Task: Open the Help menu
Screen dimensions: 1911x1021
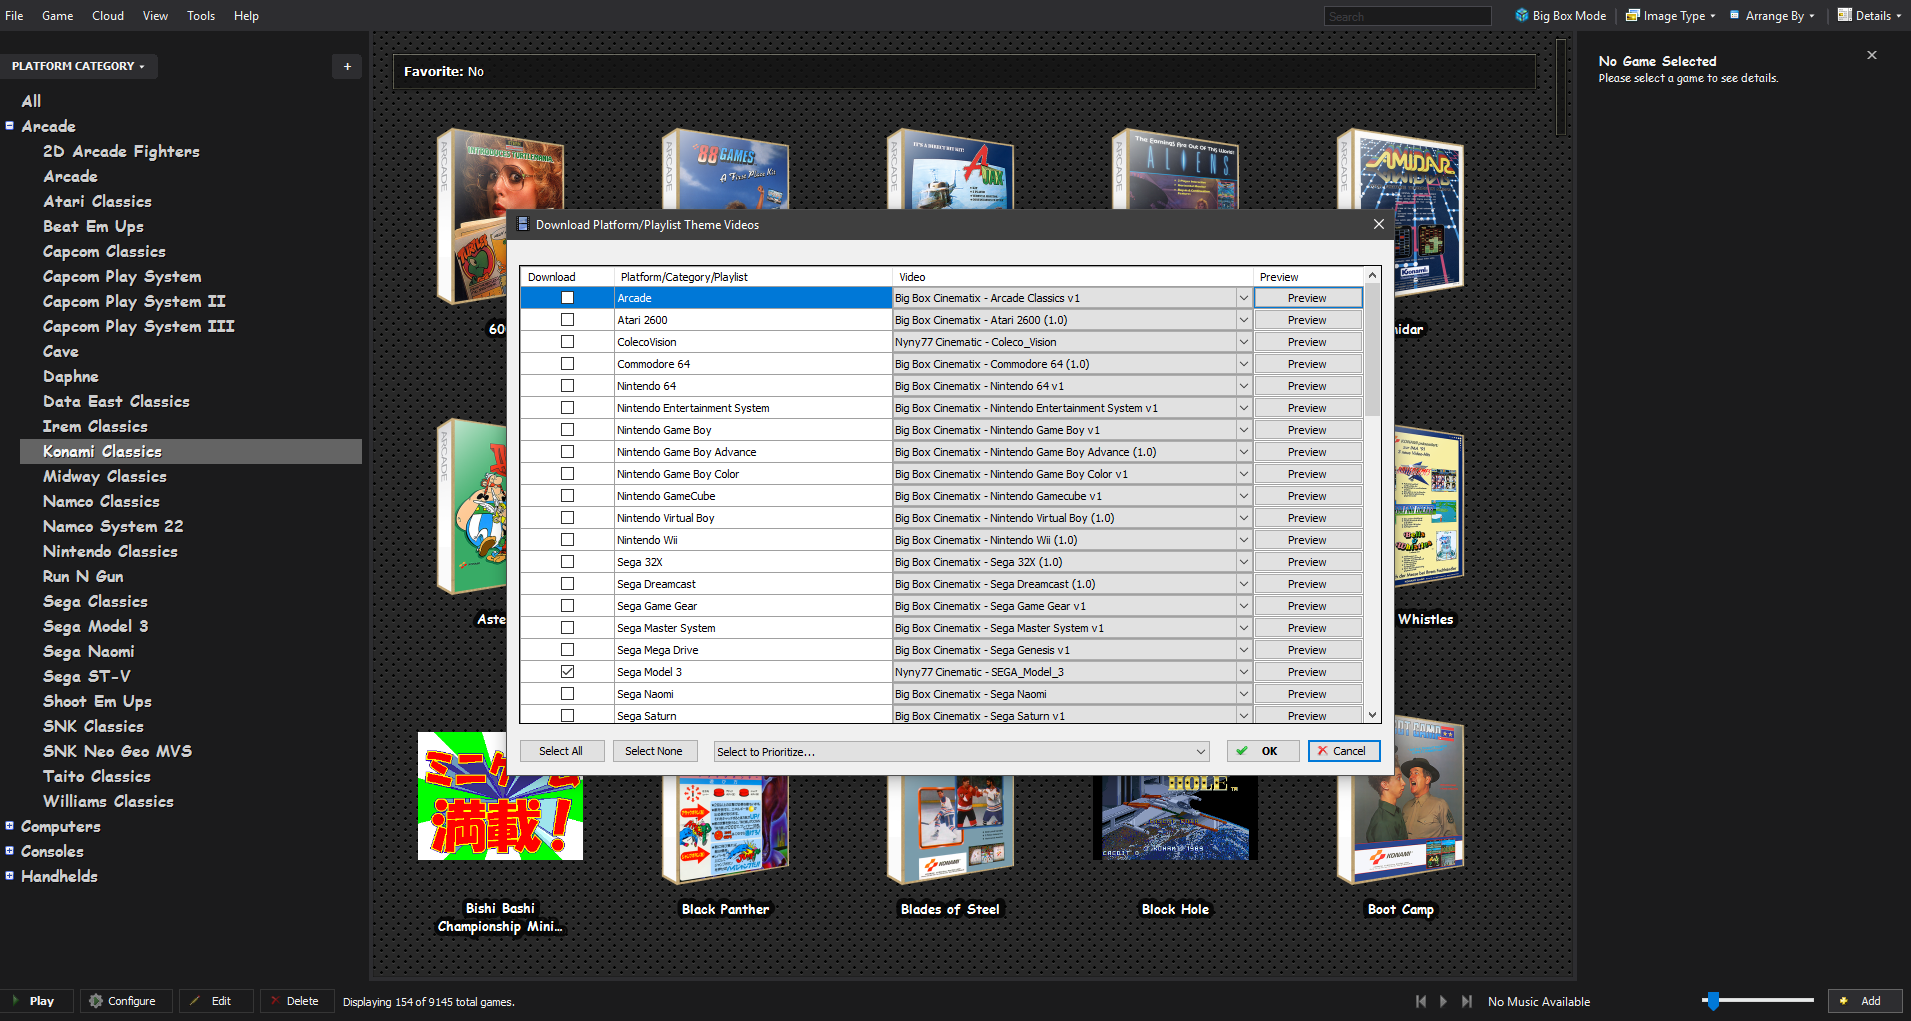Action: click(x=246, y=16)
